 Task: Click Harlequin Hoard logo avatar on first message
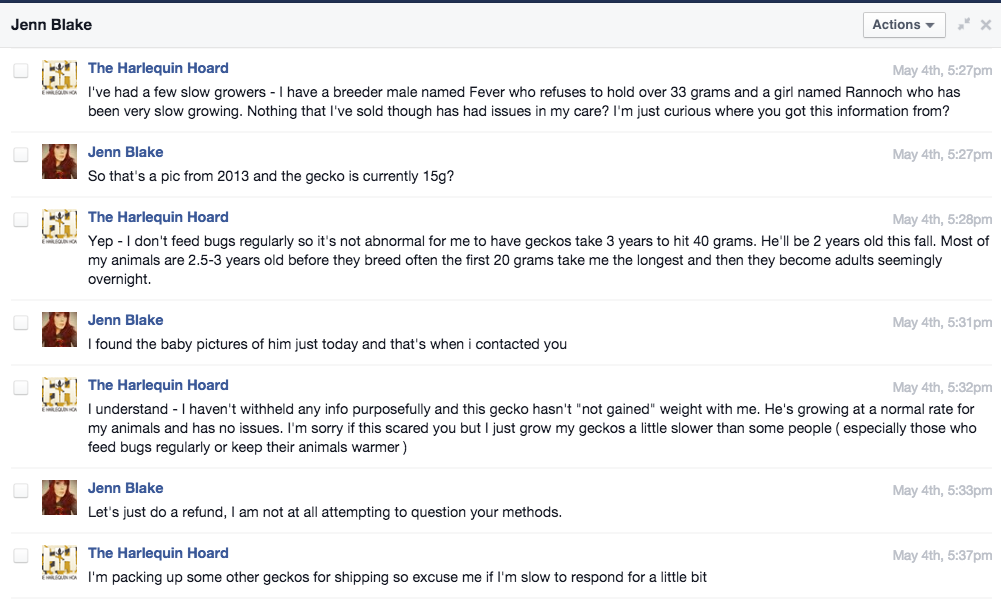tap(59, 77)
